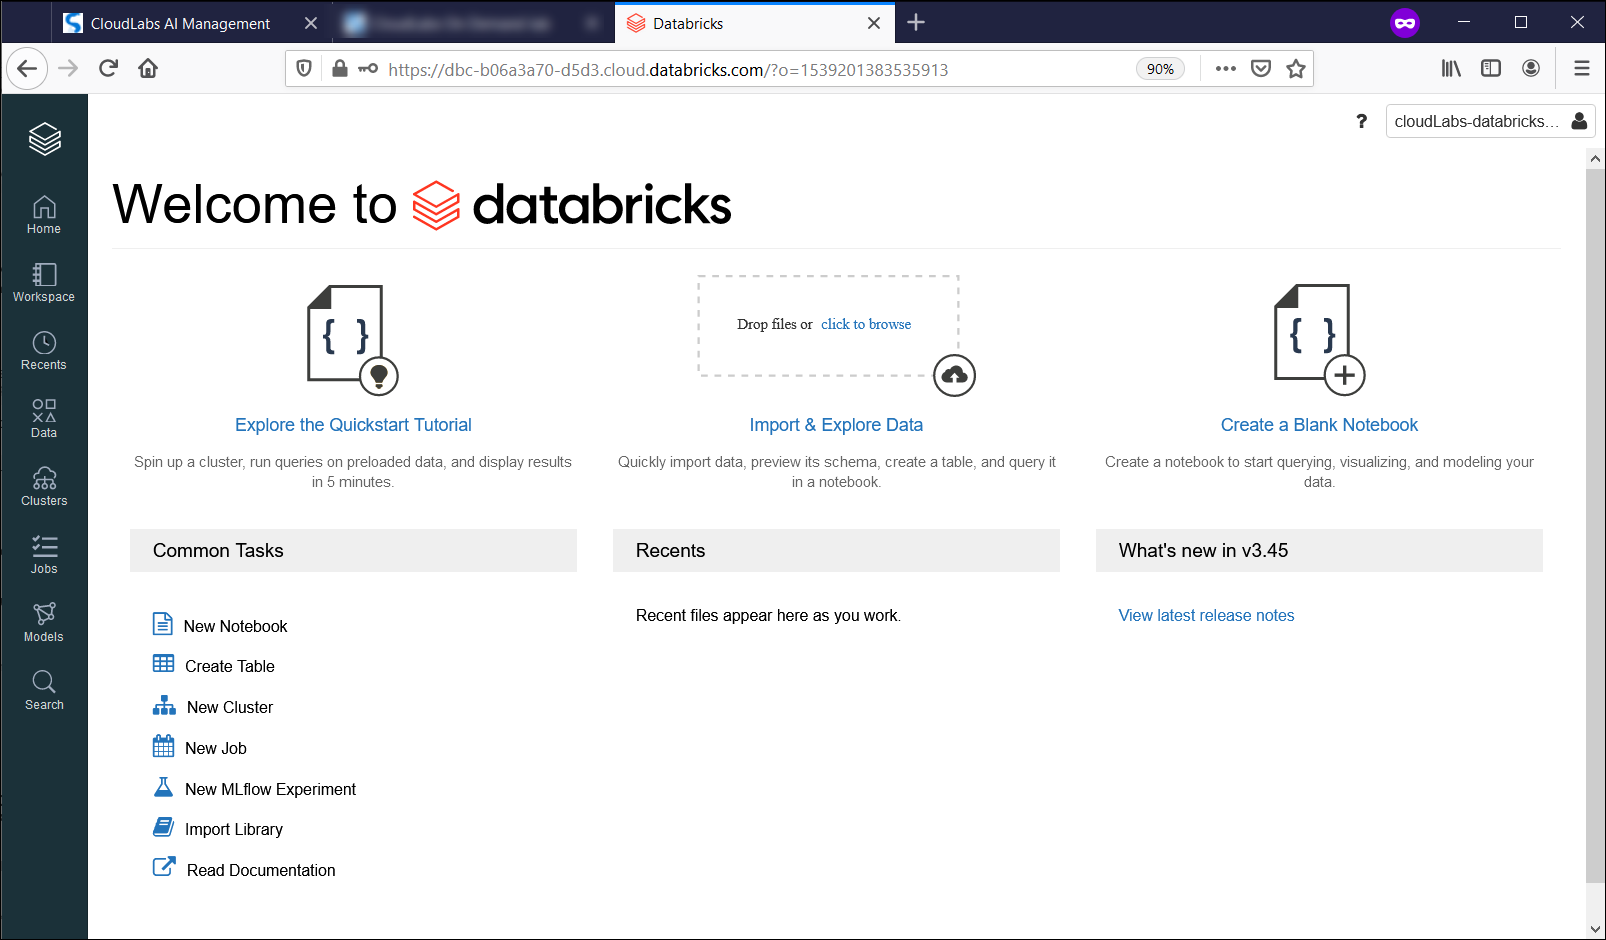The image size is (1606, 940).
Task: Click the permissions key icon in the address bar
Action: click(368, 69)
